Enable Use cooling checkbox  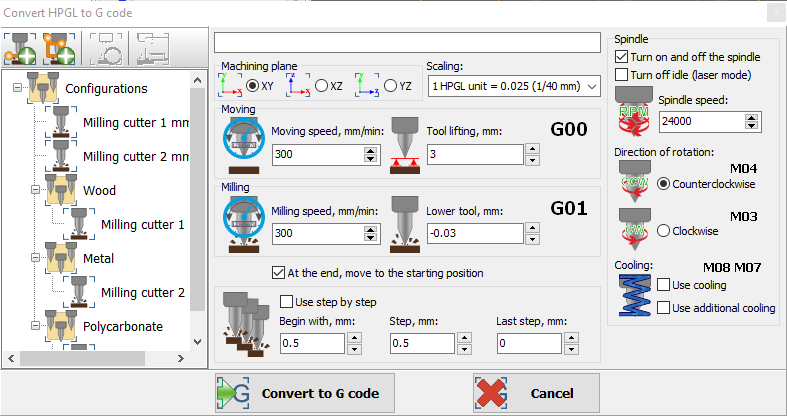tap(664, 285)
